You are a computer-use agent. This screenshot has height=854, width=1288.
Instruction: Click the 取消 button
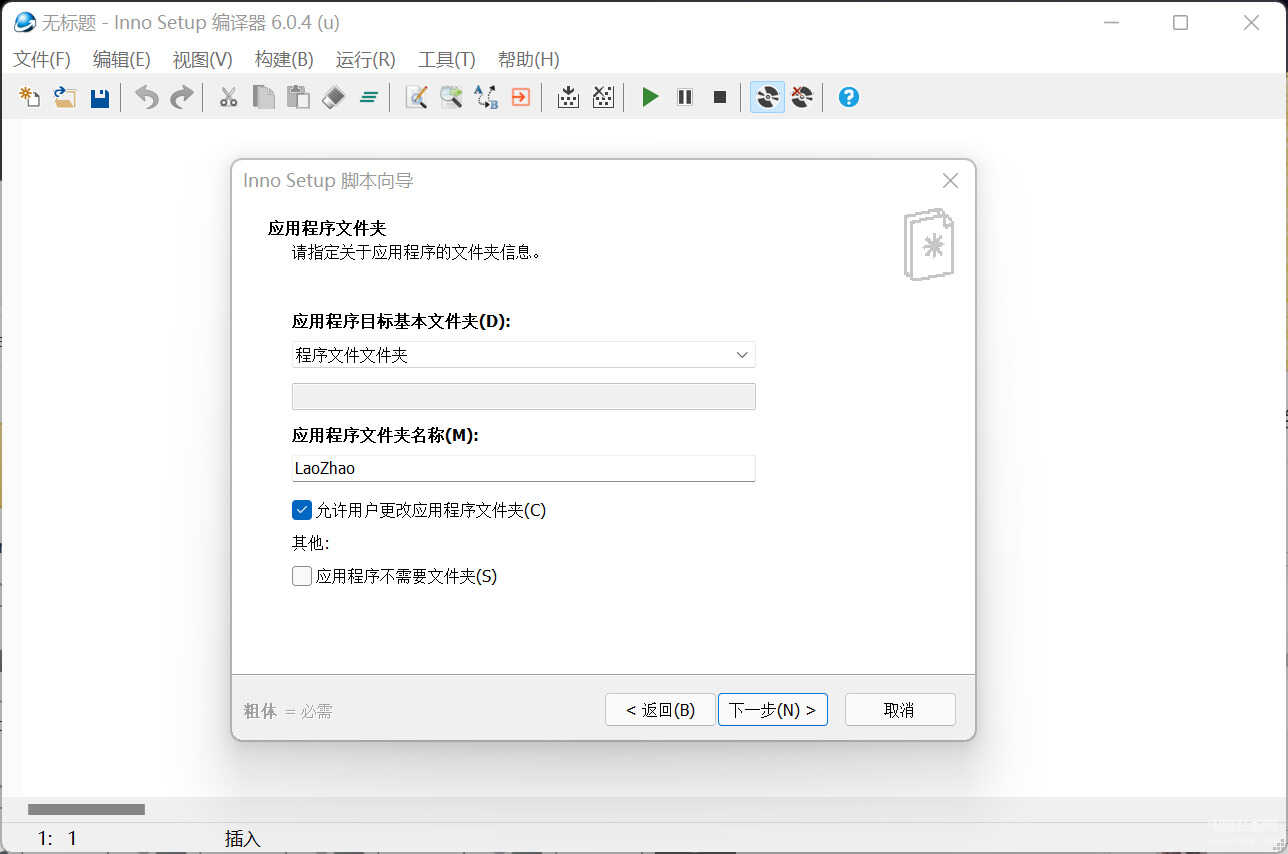tap(900, 710)
